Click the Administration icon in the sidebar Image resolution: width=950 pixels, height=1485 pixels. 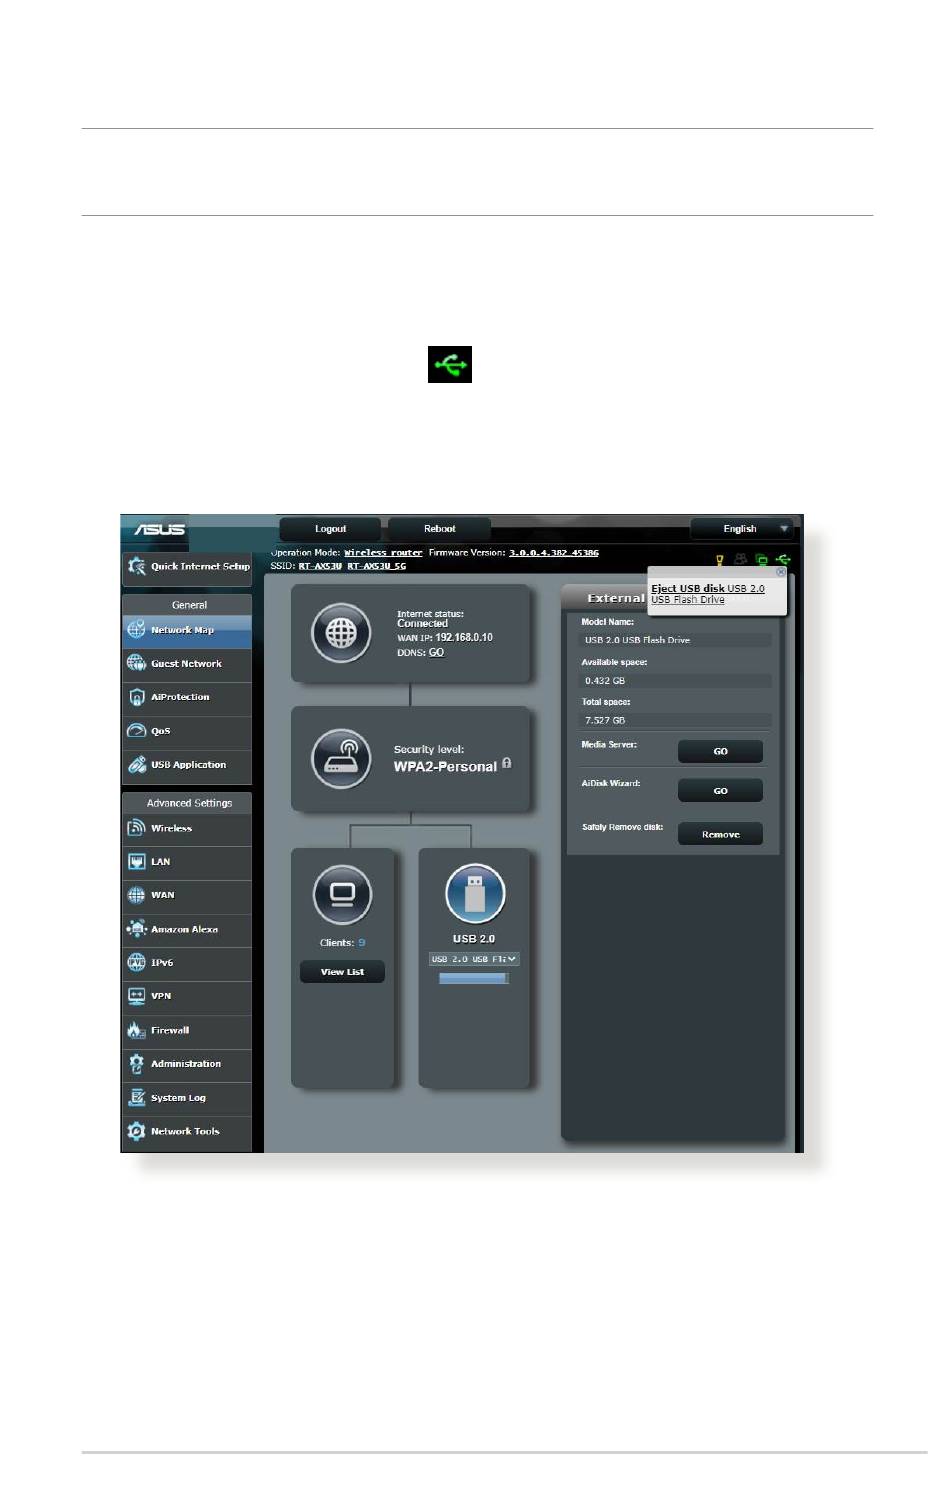point(137,1064)
